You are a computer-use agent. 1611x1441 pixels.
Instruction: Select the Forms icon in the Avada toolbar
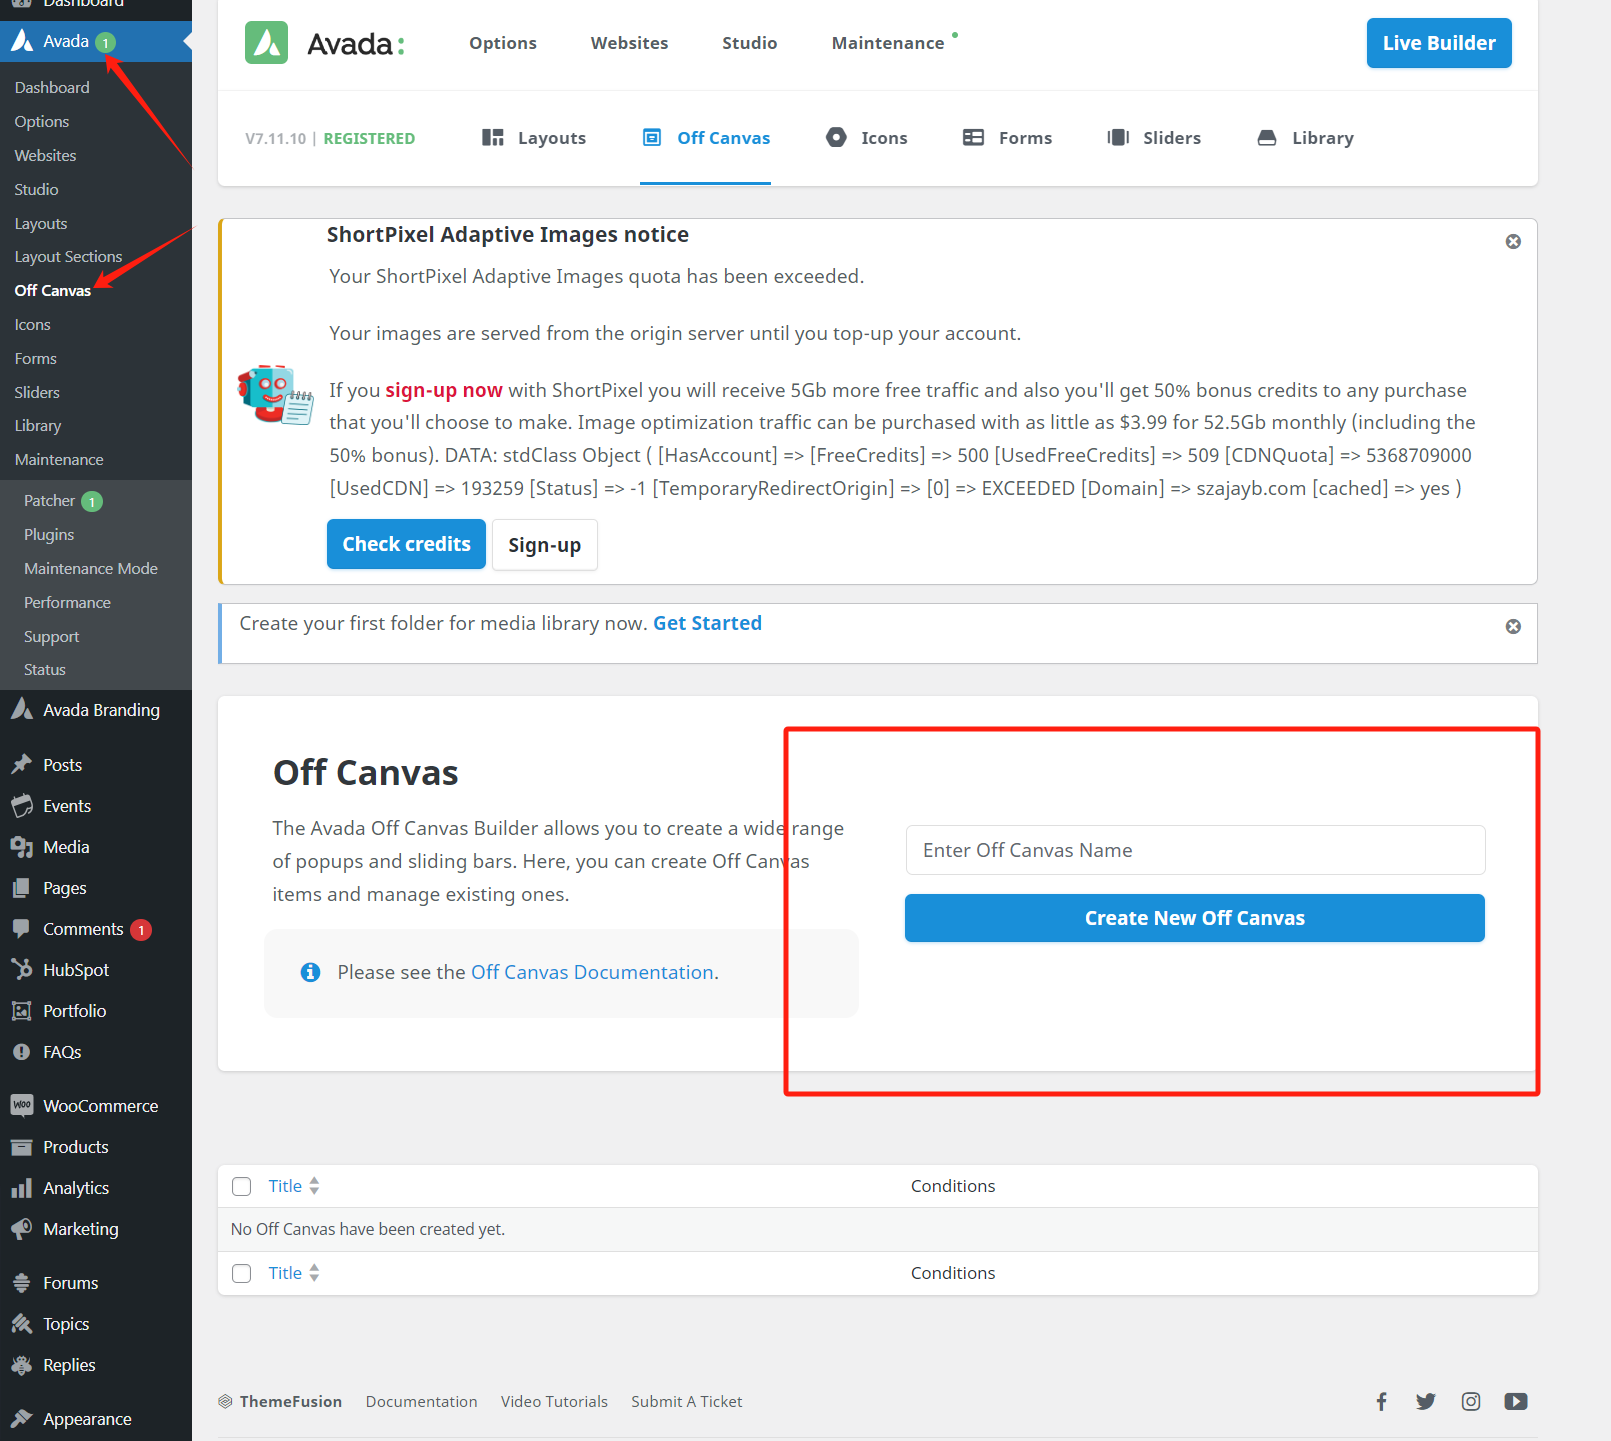[x=972, y=137]
